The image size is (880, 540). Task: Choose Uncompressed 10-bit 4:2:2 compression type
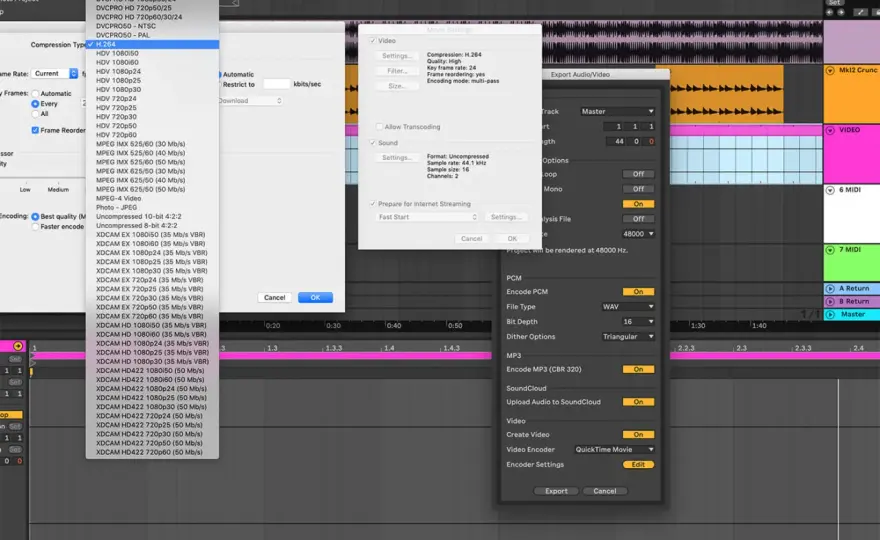(x=152, y=217)
